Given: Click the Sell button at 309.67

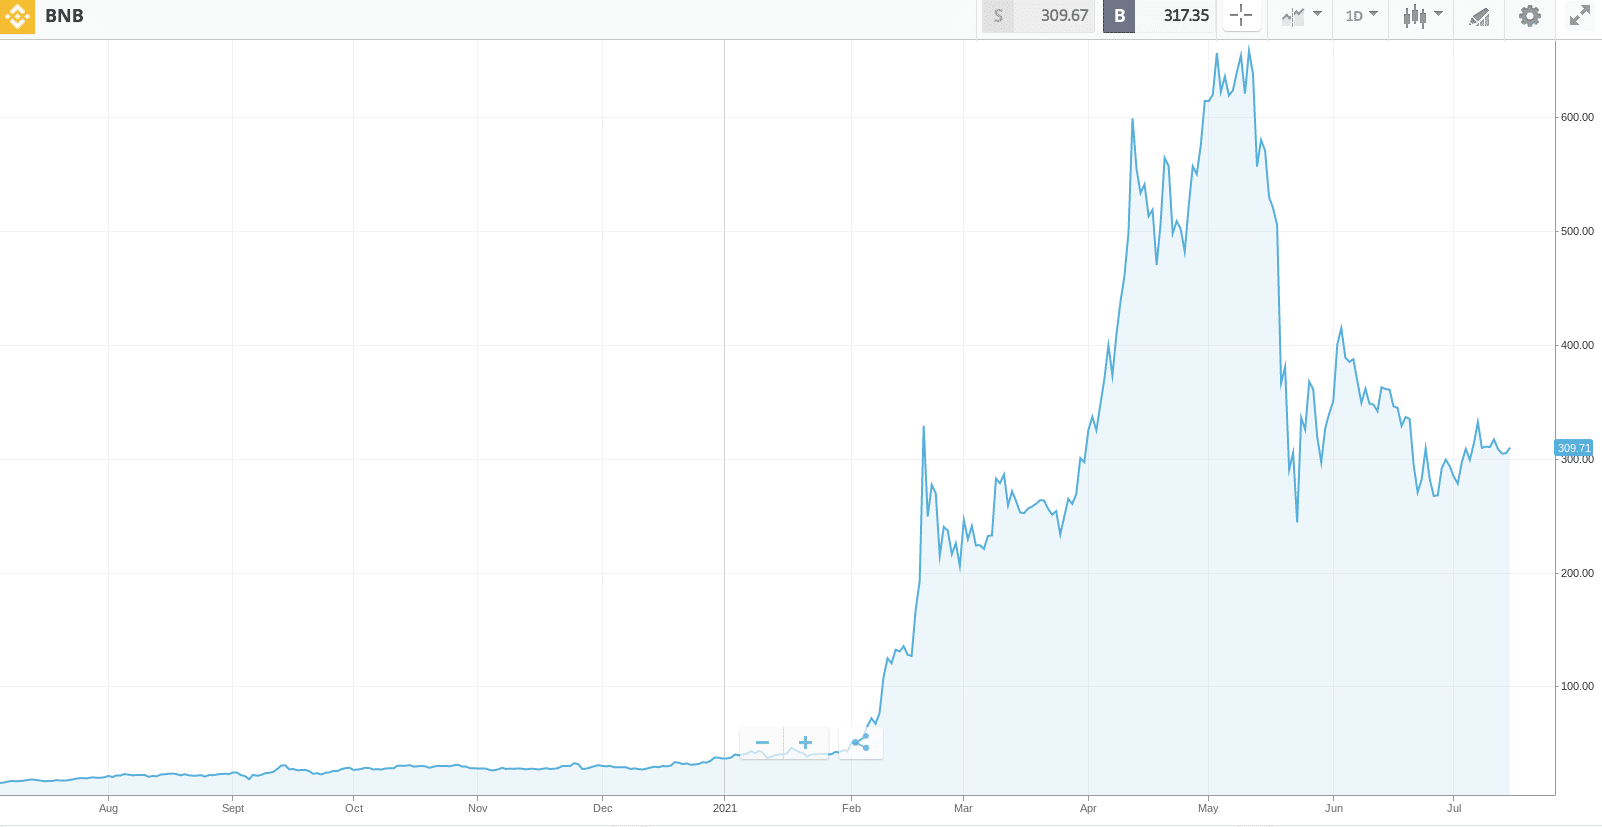Looking at the screenshot, I should pyautogui.click(x=1038, y=16).
